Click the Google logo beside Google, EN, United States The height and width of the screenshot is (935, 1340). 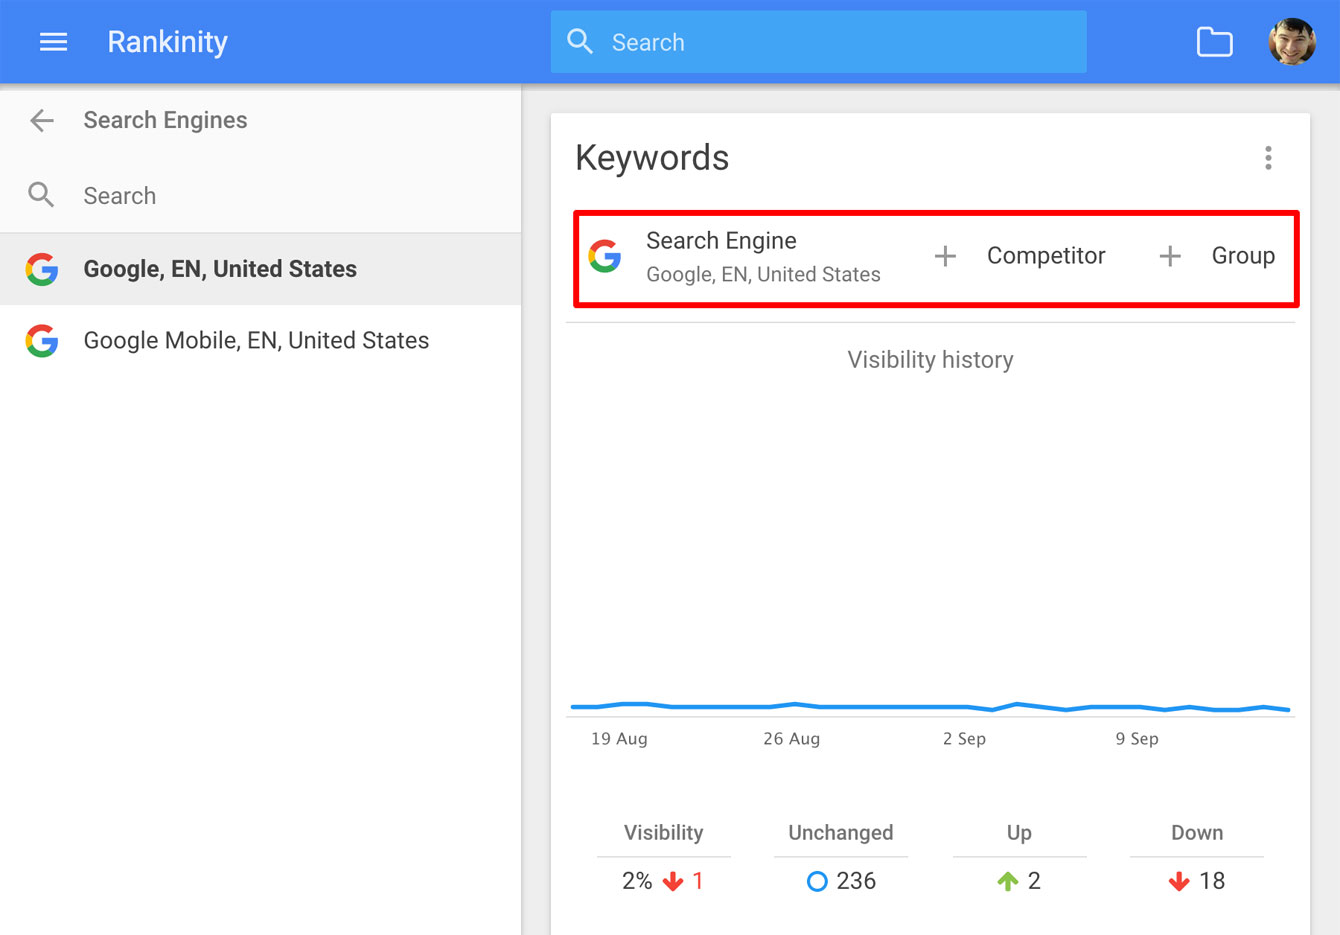[42, 269]
